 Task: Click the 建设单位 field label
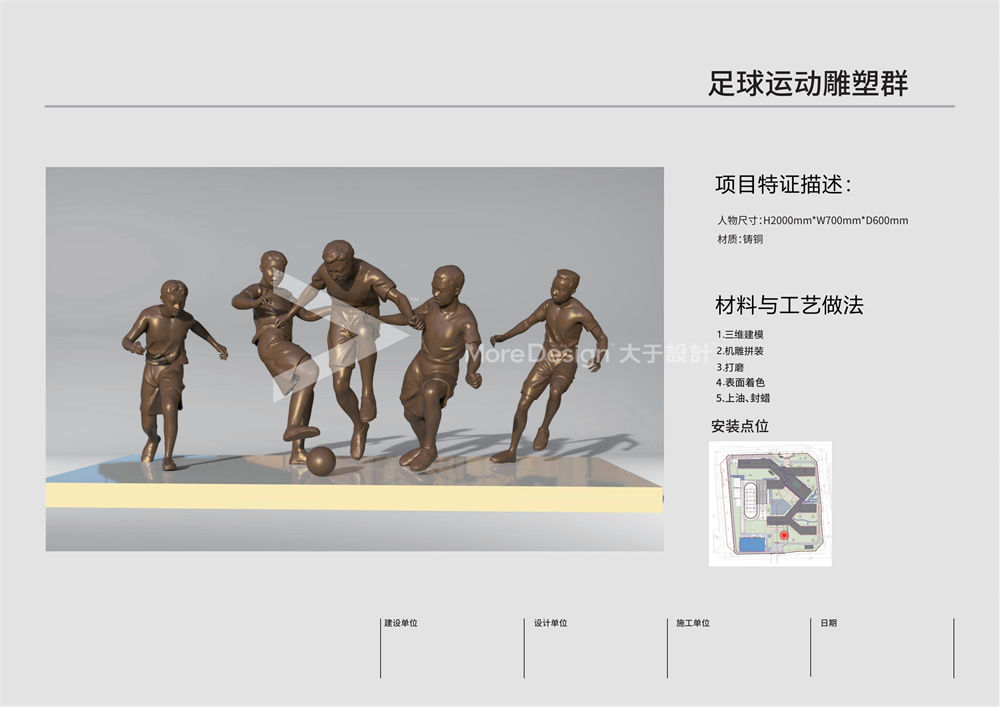[x=401, y=623]
